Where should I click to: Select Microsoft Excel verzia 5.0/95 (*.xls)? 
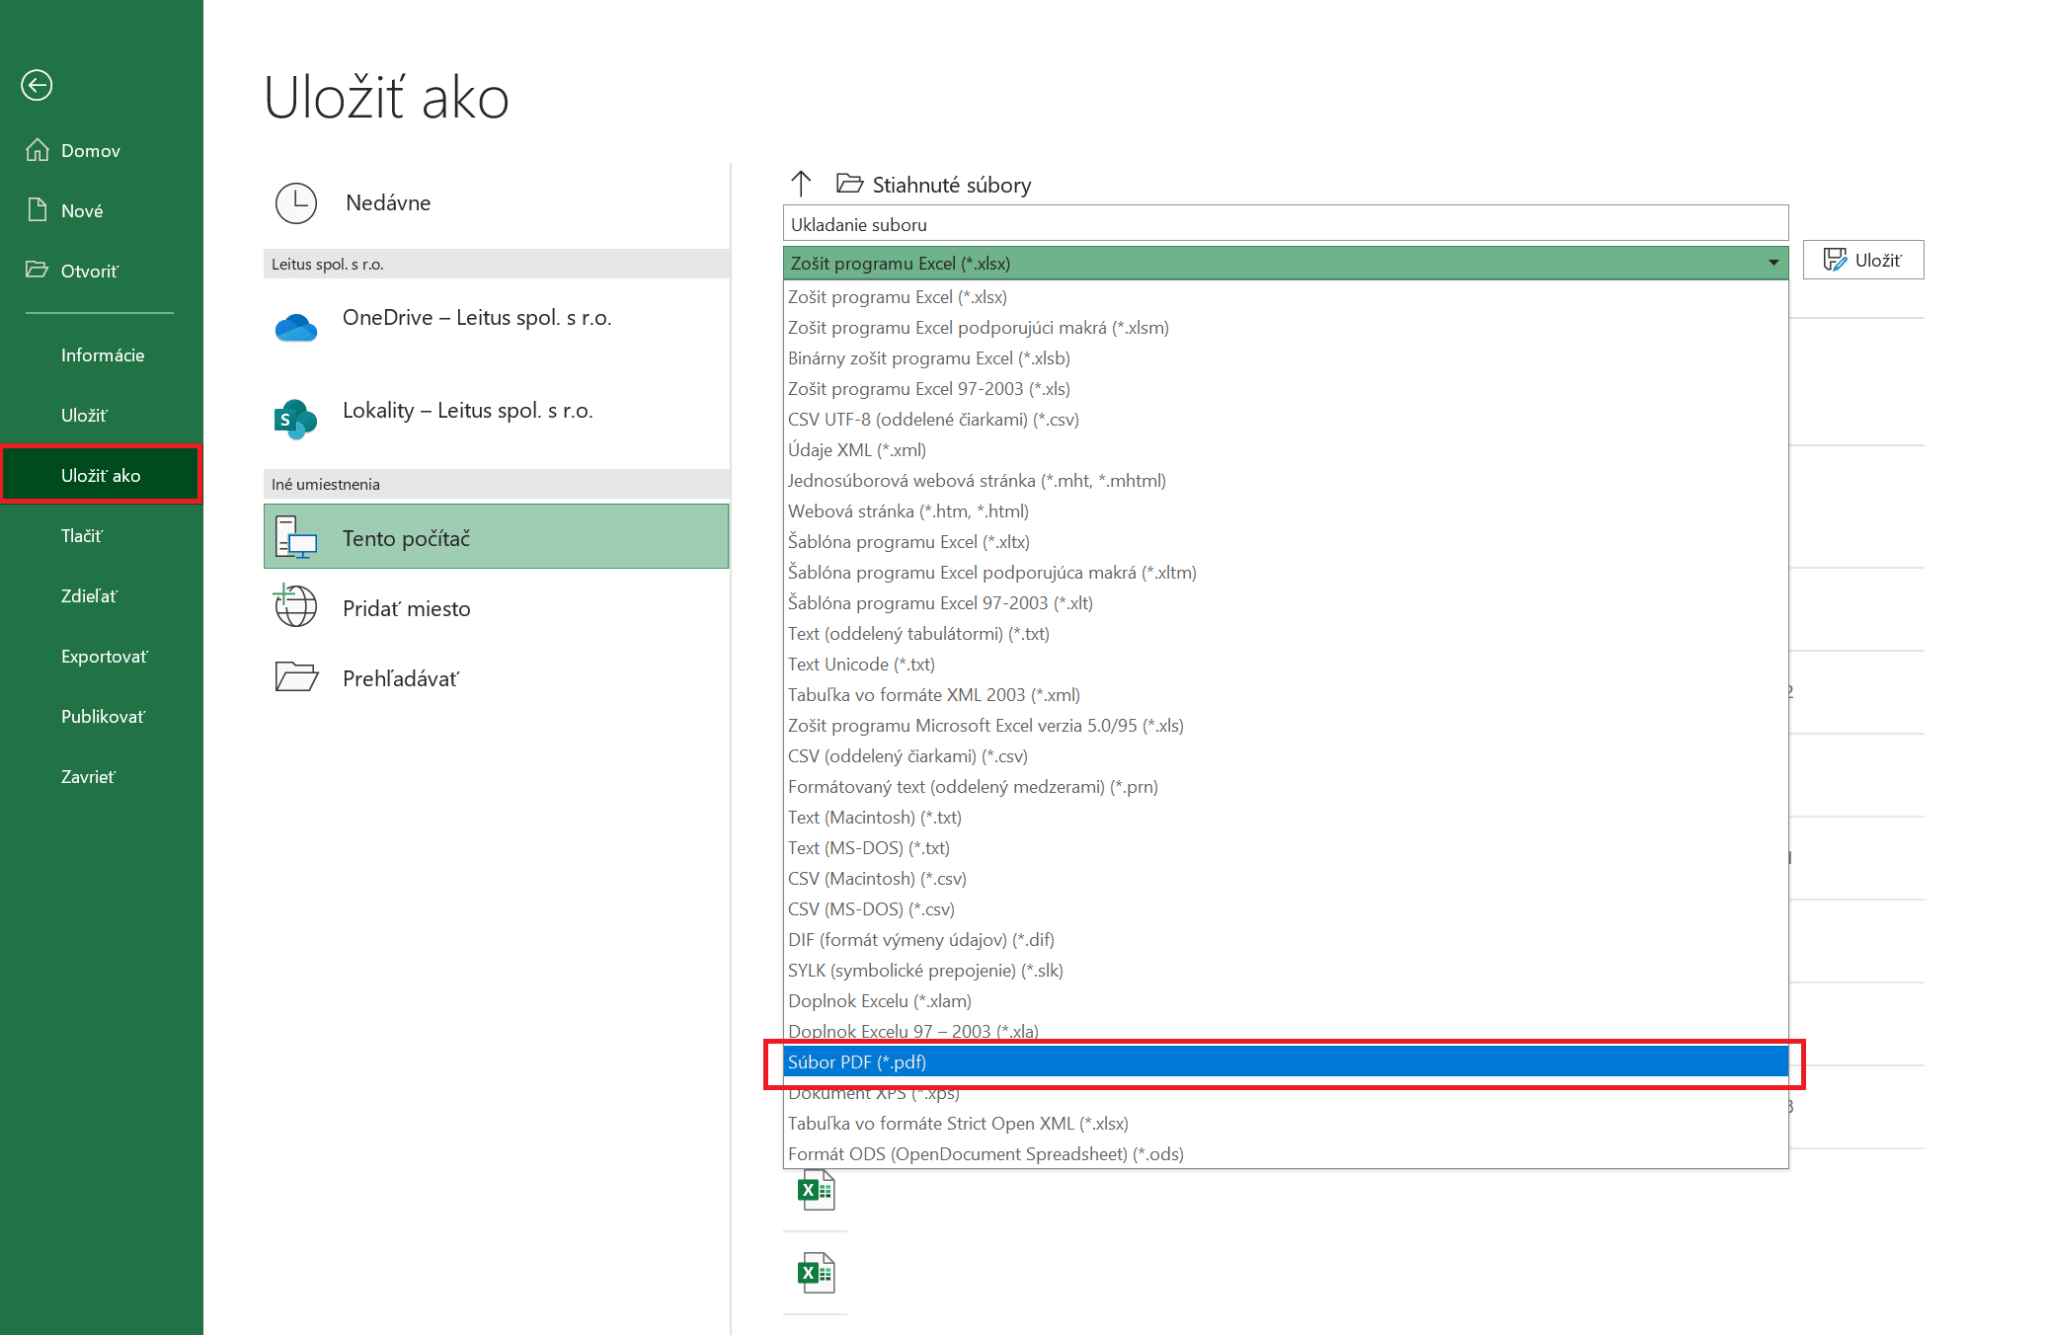coord(1285,725)
